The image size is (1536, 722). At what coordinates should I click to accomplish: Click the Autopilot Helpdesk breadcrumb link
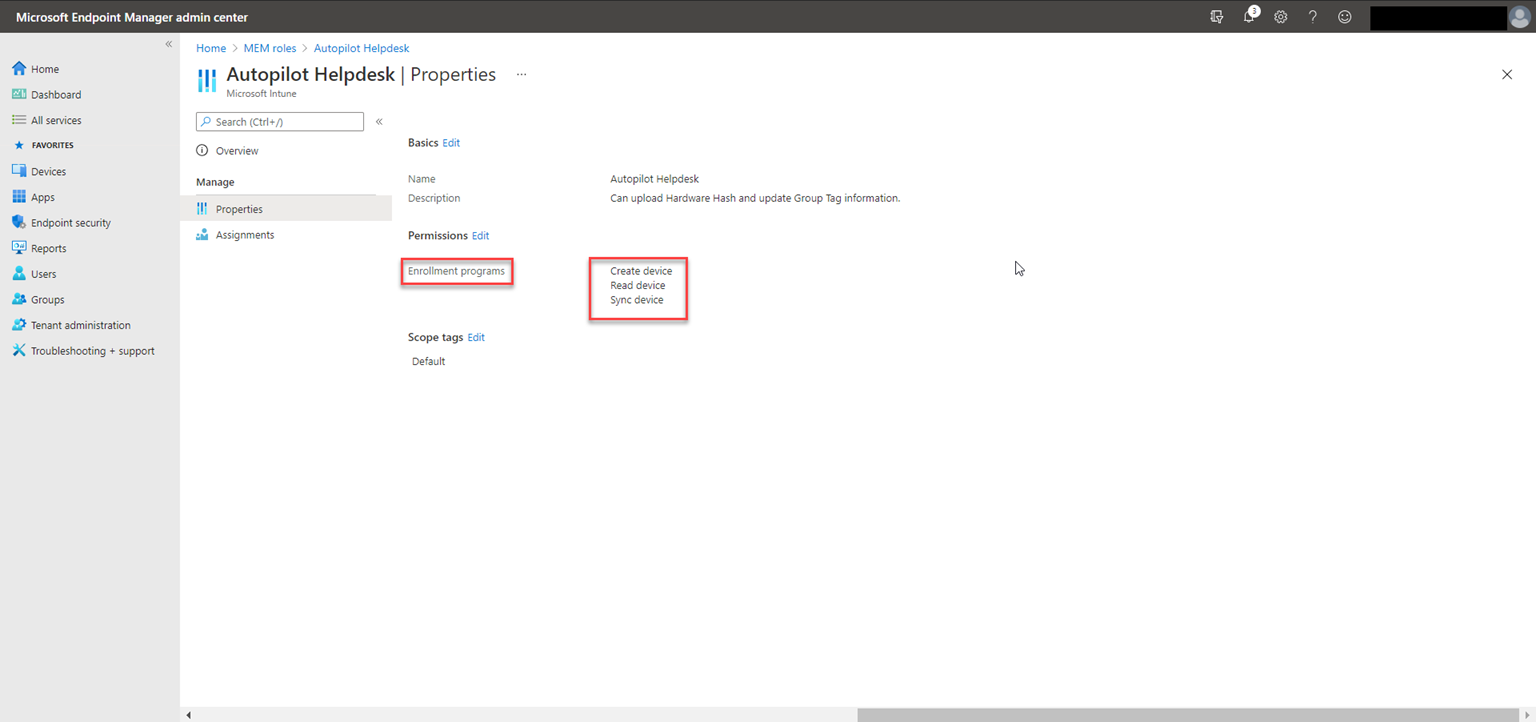pos(361,48)
